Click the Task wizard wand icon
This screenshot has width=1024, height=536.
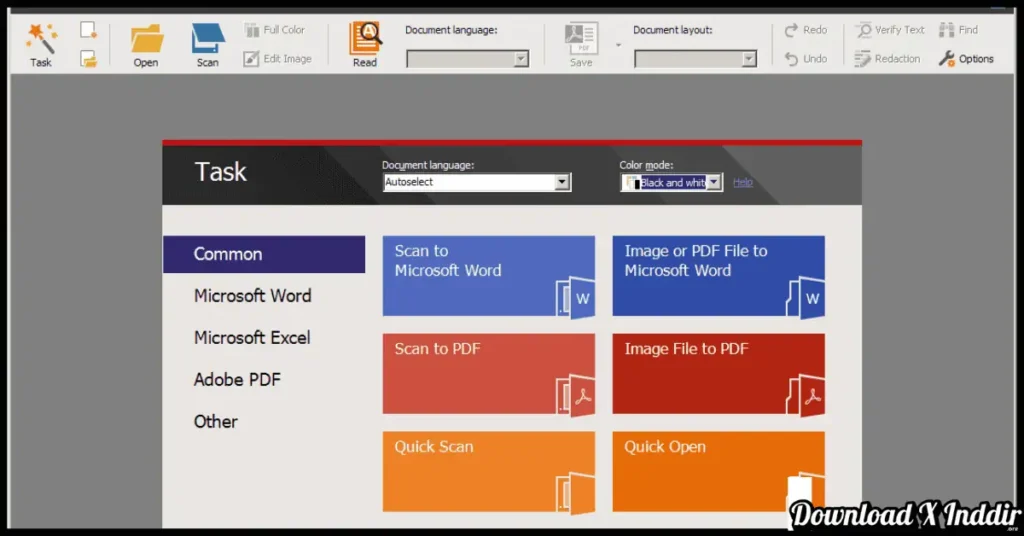click(x=41, y=39)
